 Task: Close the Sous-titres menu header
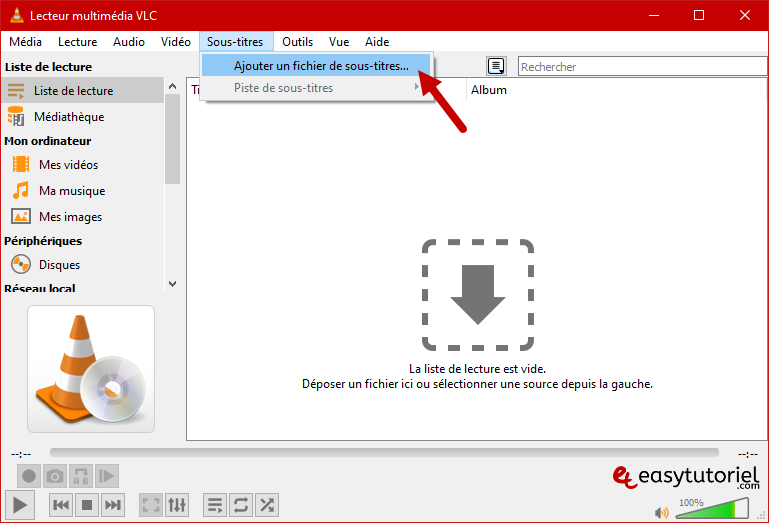(235, 42)
